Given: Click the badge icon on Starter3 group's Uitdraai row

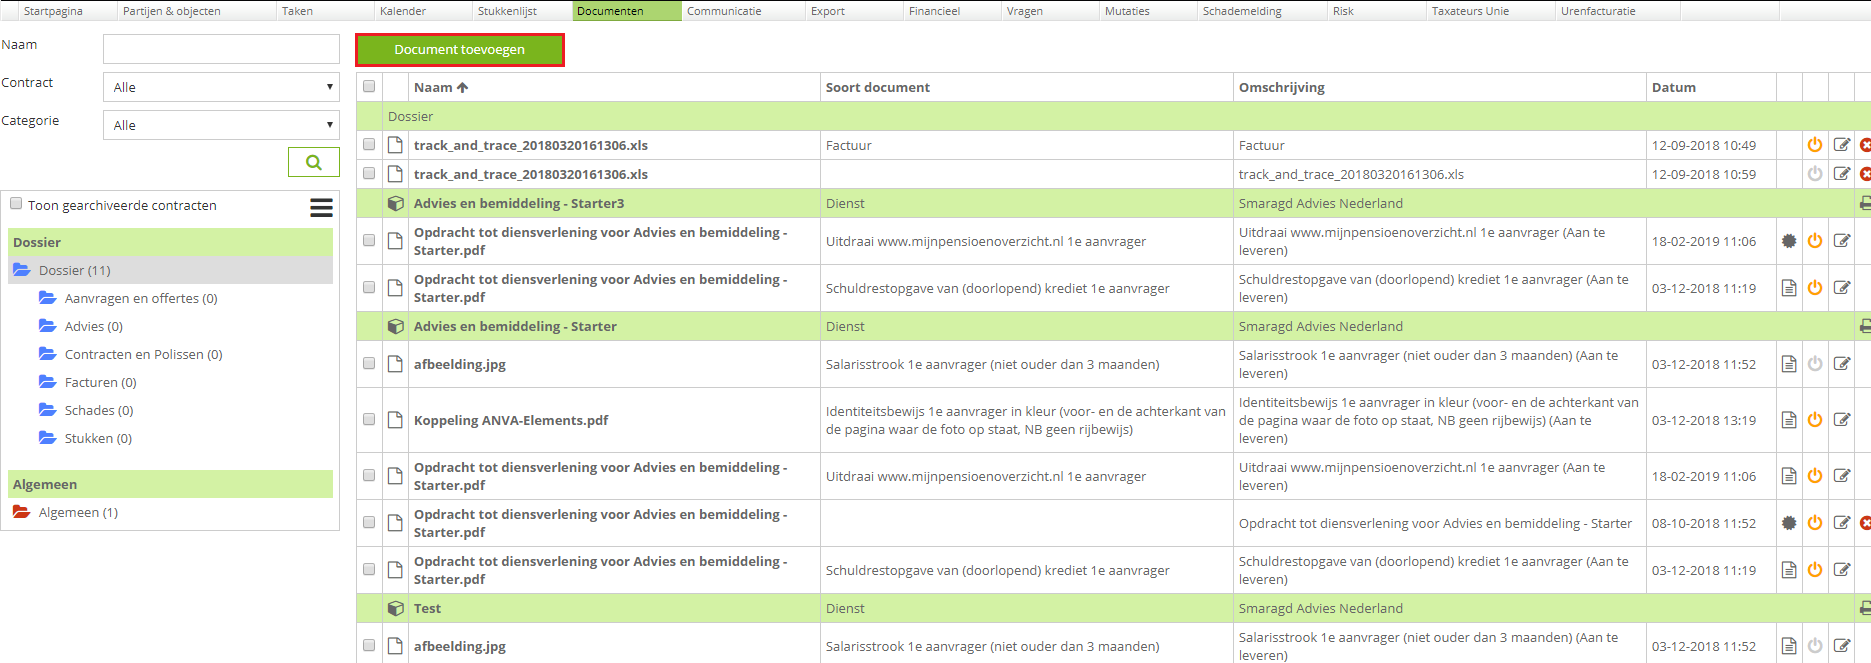Looking at the screenshot, I should click(x=1789, y=241).
